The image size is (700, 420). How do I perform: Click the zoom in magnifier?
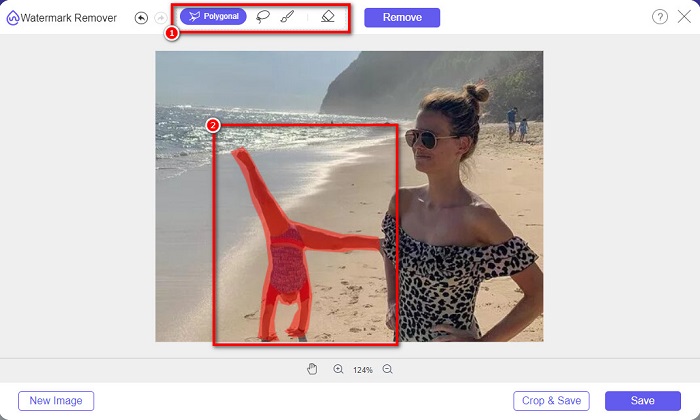point(338,369)
